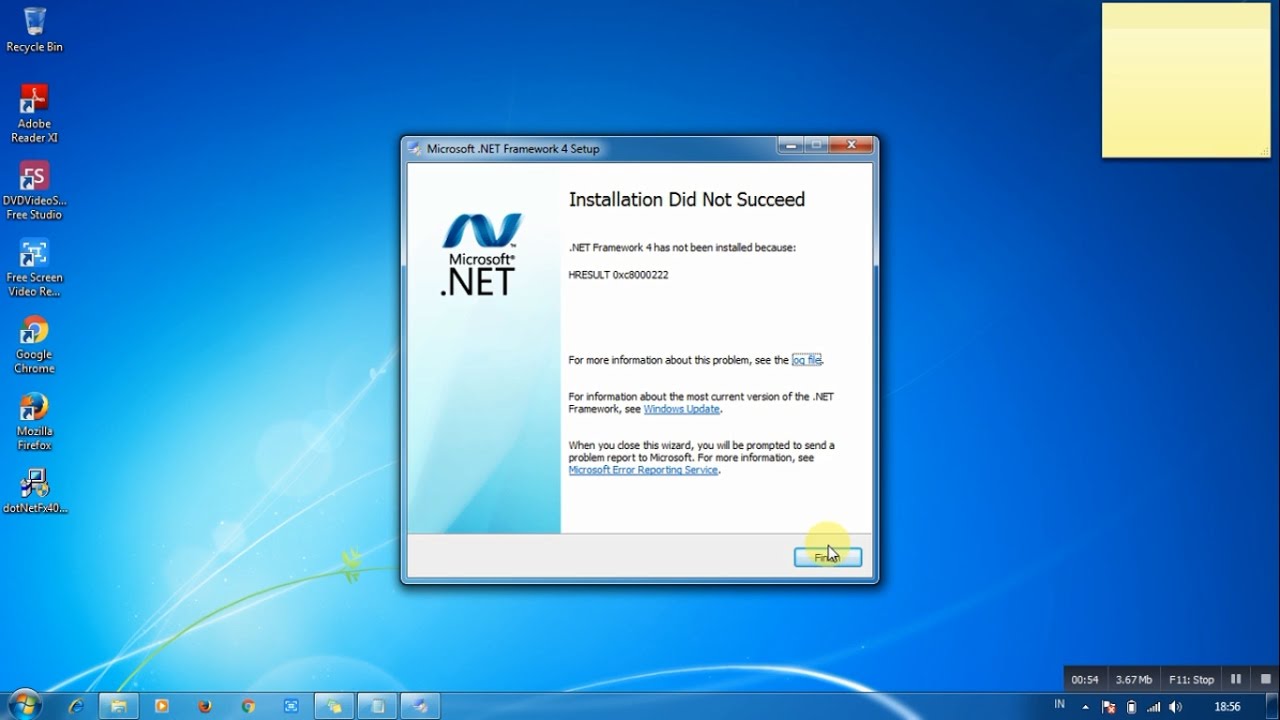
Task: Click the F11: Stop recorder label
Action: (x=1191, y=679)
